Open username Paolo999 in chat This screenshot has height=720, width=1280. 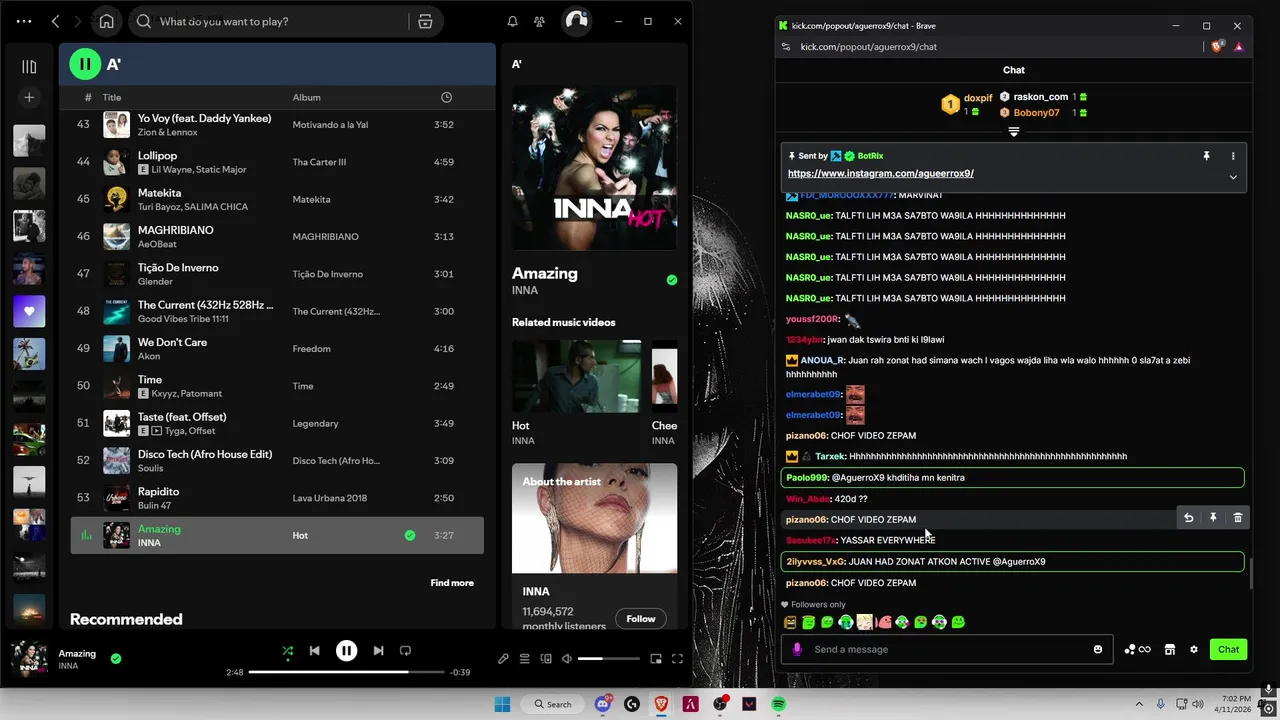807,478
